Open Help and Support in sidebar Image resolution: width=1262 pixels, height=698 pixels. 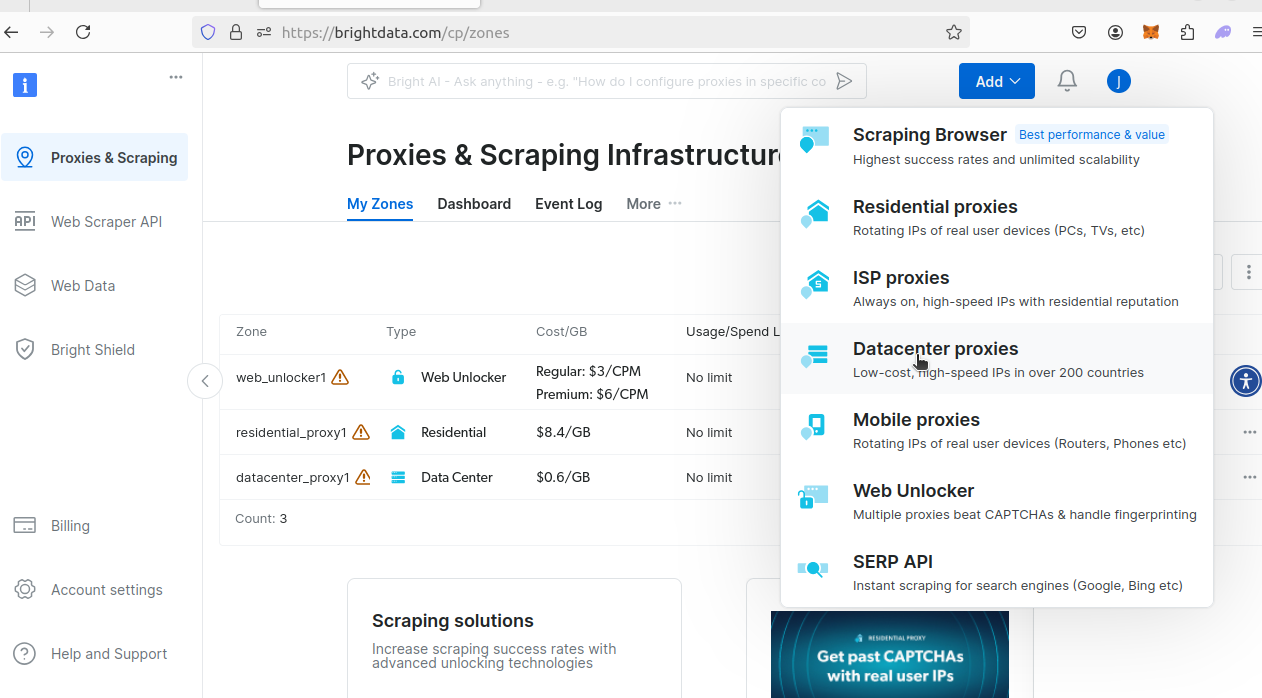click(95, 653)
